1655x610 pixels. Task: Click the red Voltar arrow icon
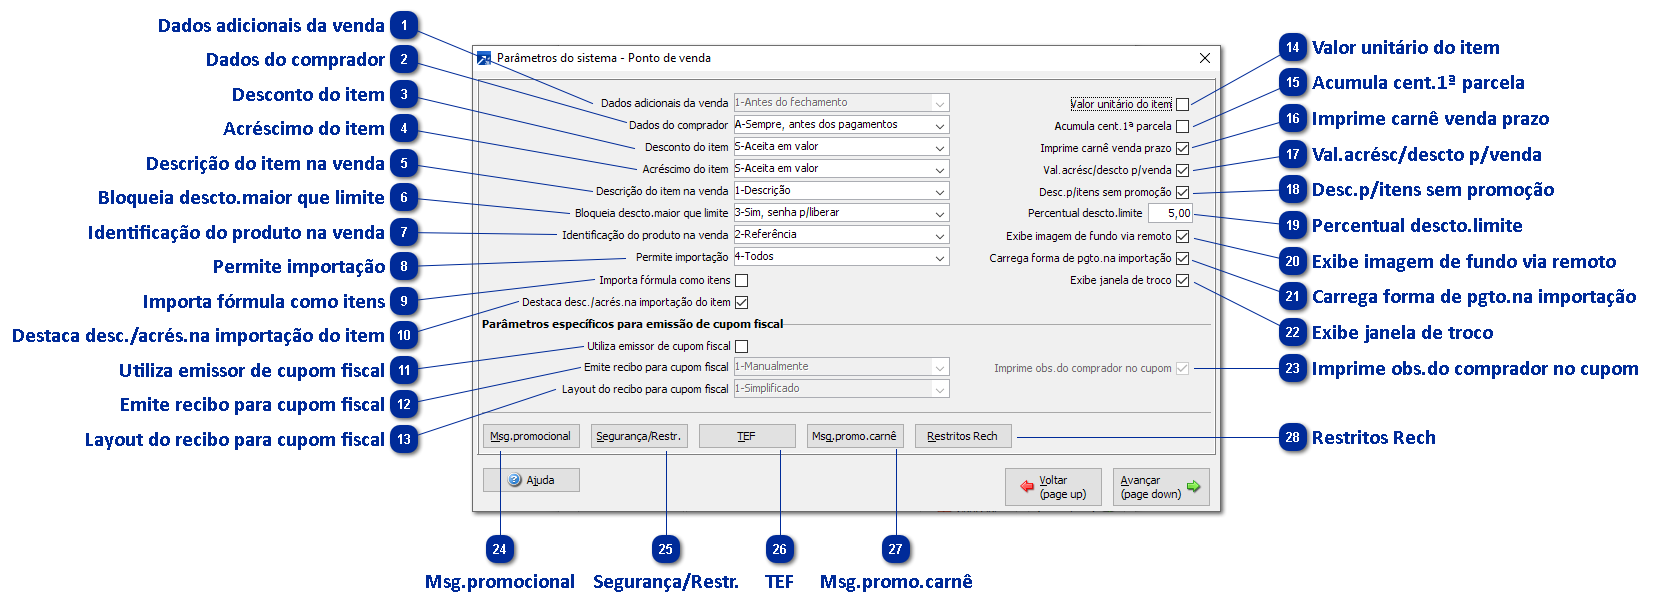1027,487
